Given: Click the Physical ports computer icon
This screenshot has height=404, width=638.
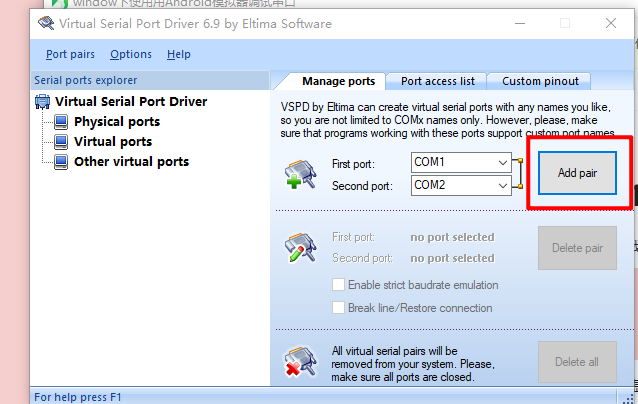Looking at the screenshot, I should pyautogui.click(x=61, y=122).
